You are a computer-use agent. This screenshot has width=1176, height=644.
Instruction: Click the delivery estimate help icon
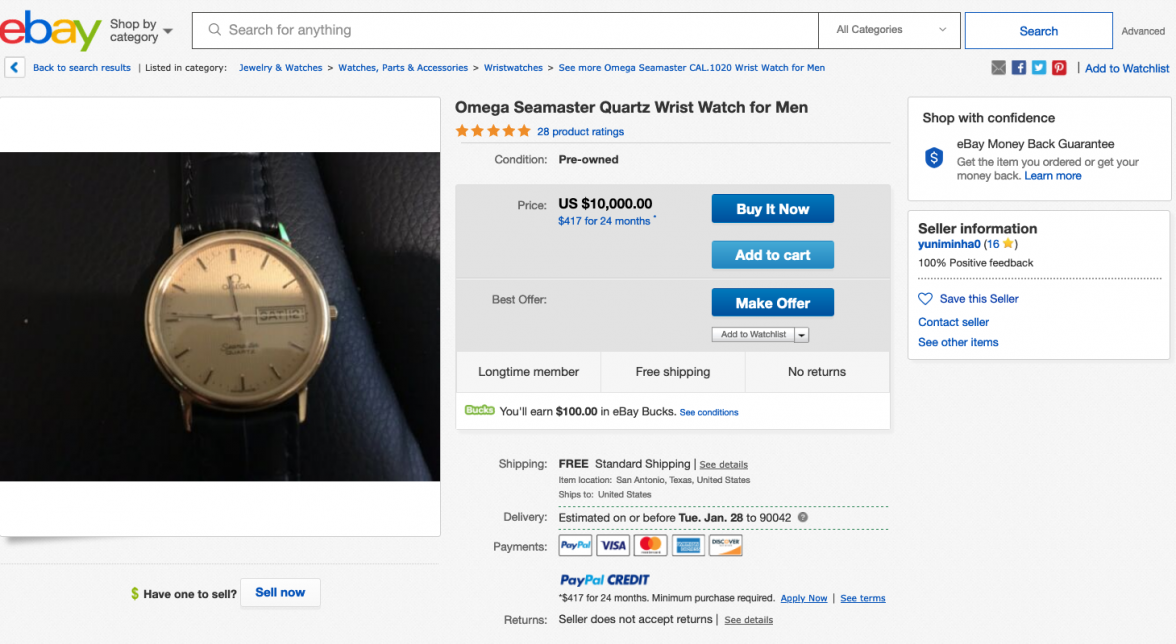(x=803, y=518)
